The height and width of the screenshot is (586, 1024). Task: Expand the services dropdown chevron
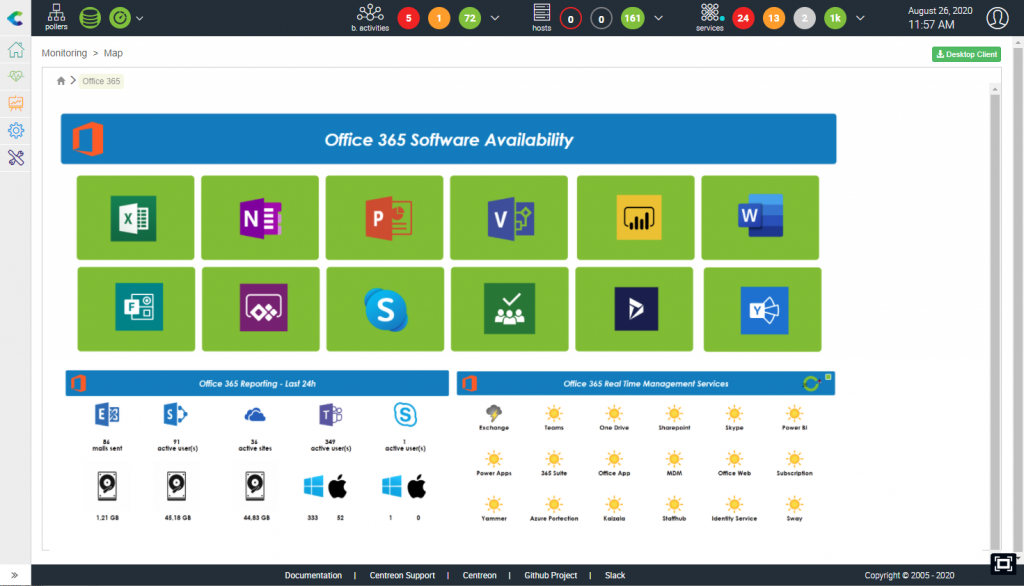click(x=860, y=18)
